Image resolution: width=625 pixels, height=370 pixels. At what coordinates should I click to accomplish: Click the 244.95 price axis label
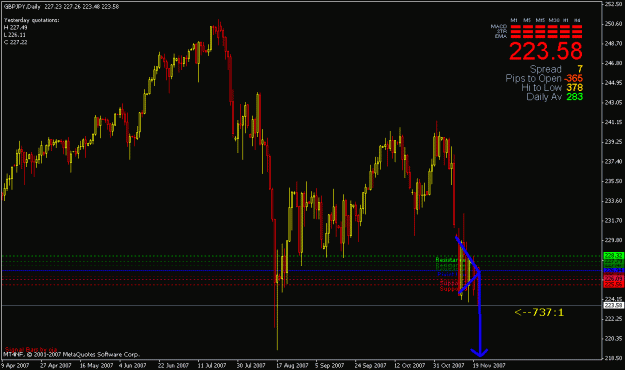pos(613,83)
